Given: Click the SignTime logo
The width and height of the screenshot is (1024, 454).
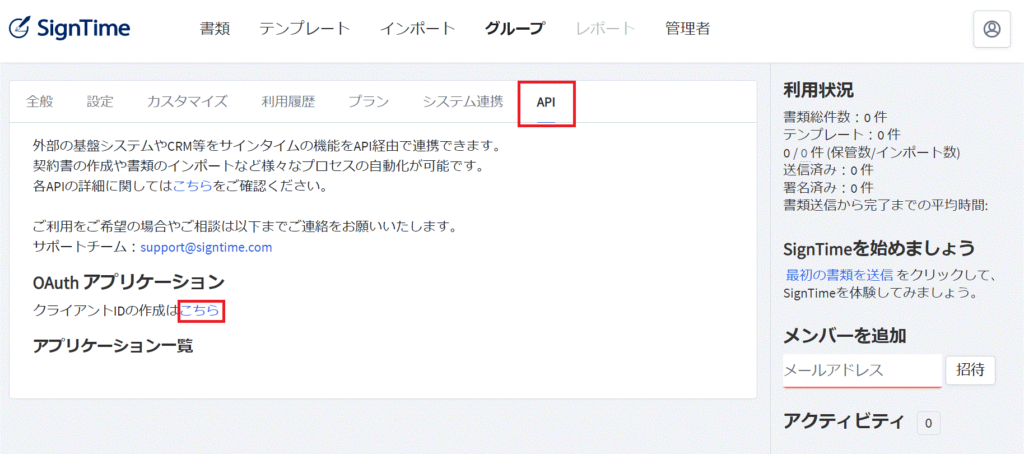Looking at the screenshot, I should [x=69, y=28].
